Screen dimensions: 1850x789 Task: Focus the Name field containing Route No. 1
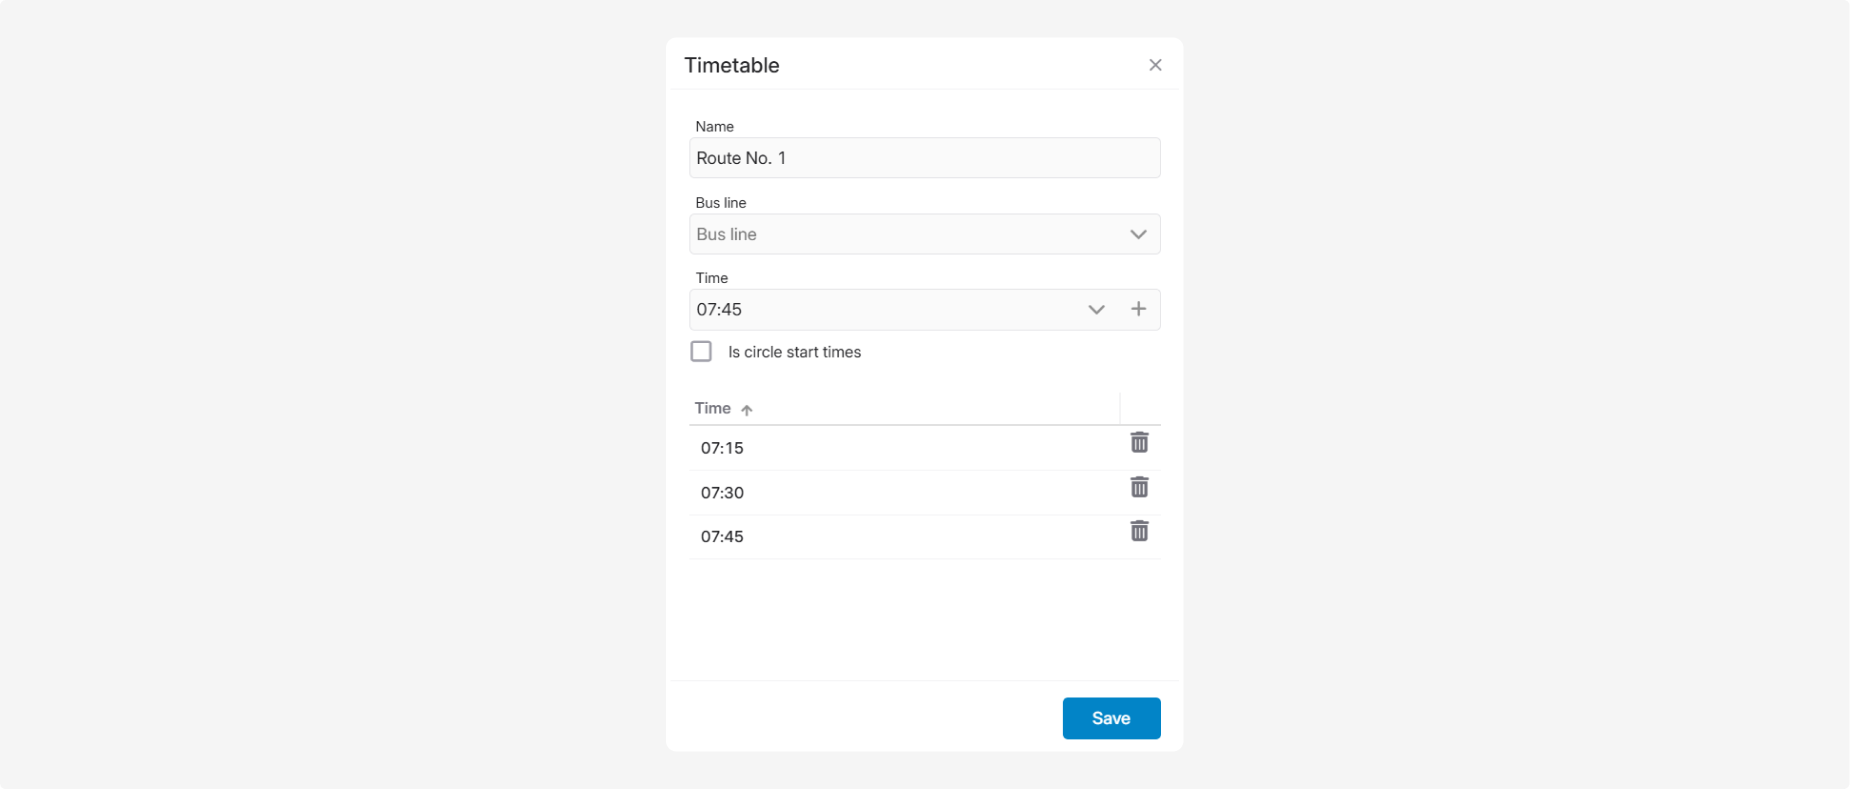point(925,158)
